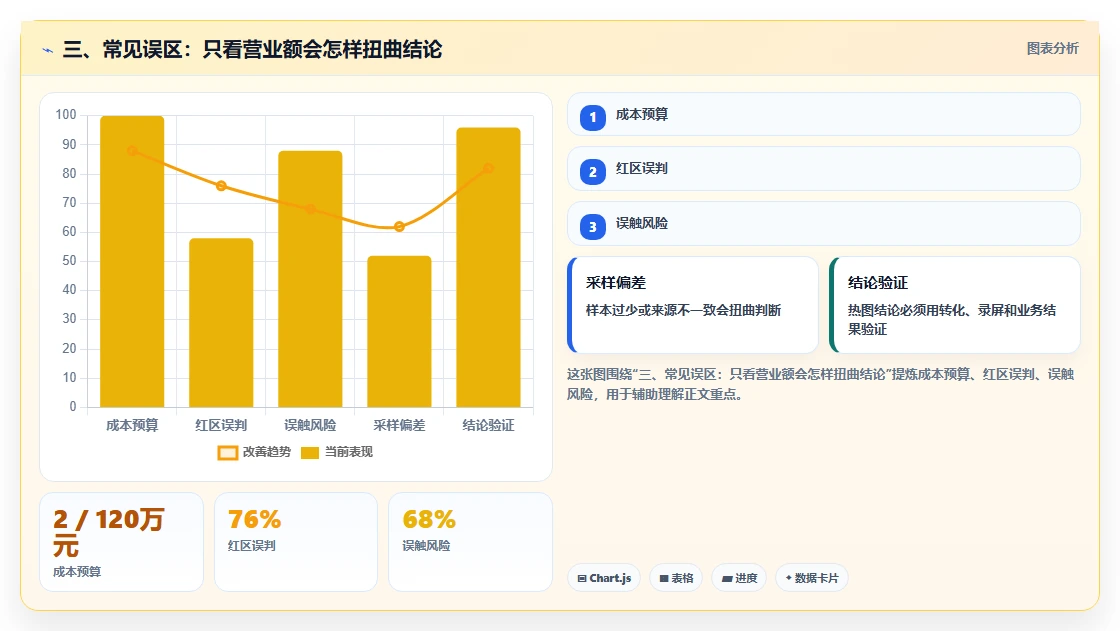Click the description paragraph starting 这张图围绕
The width and height of the screenshot is (1120, 631).
(x=821, y=384)
